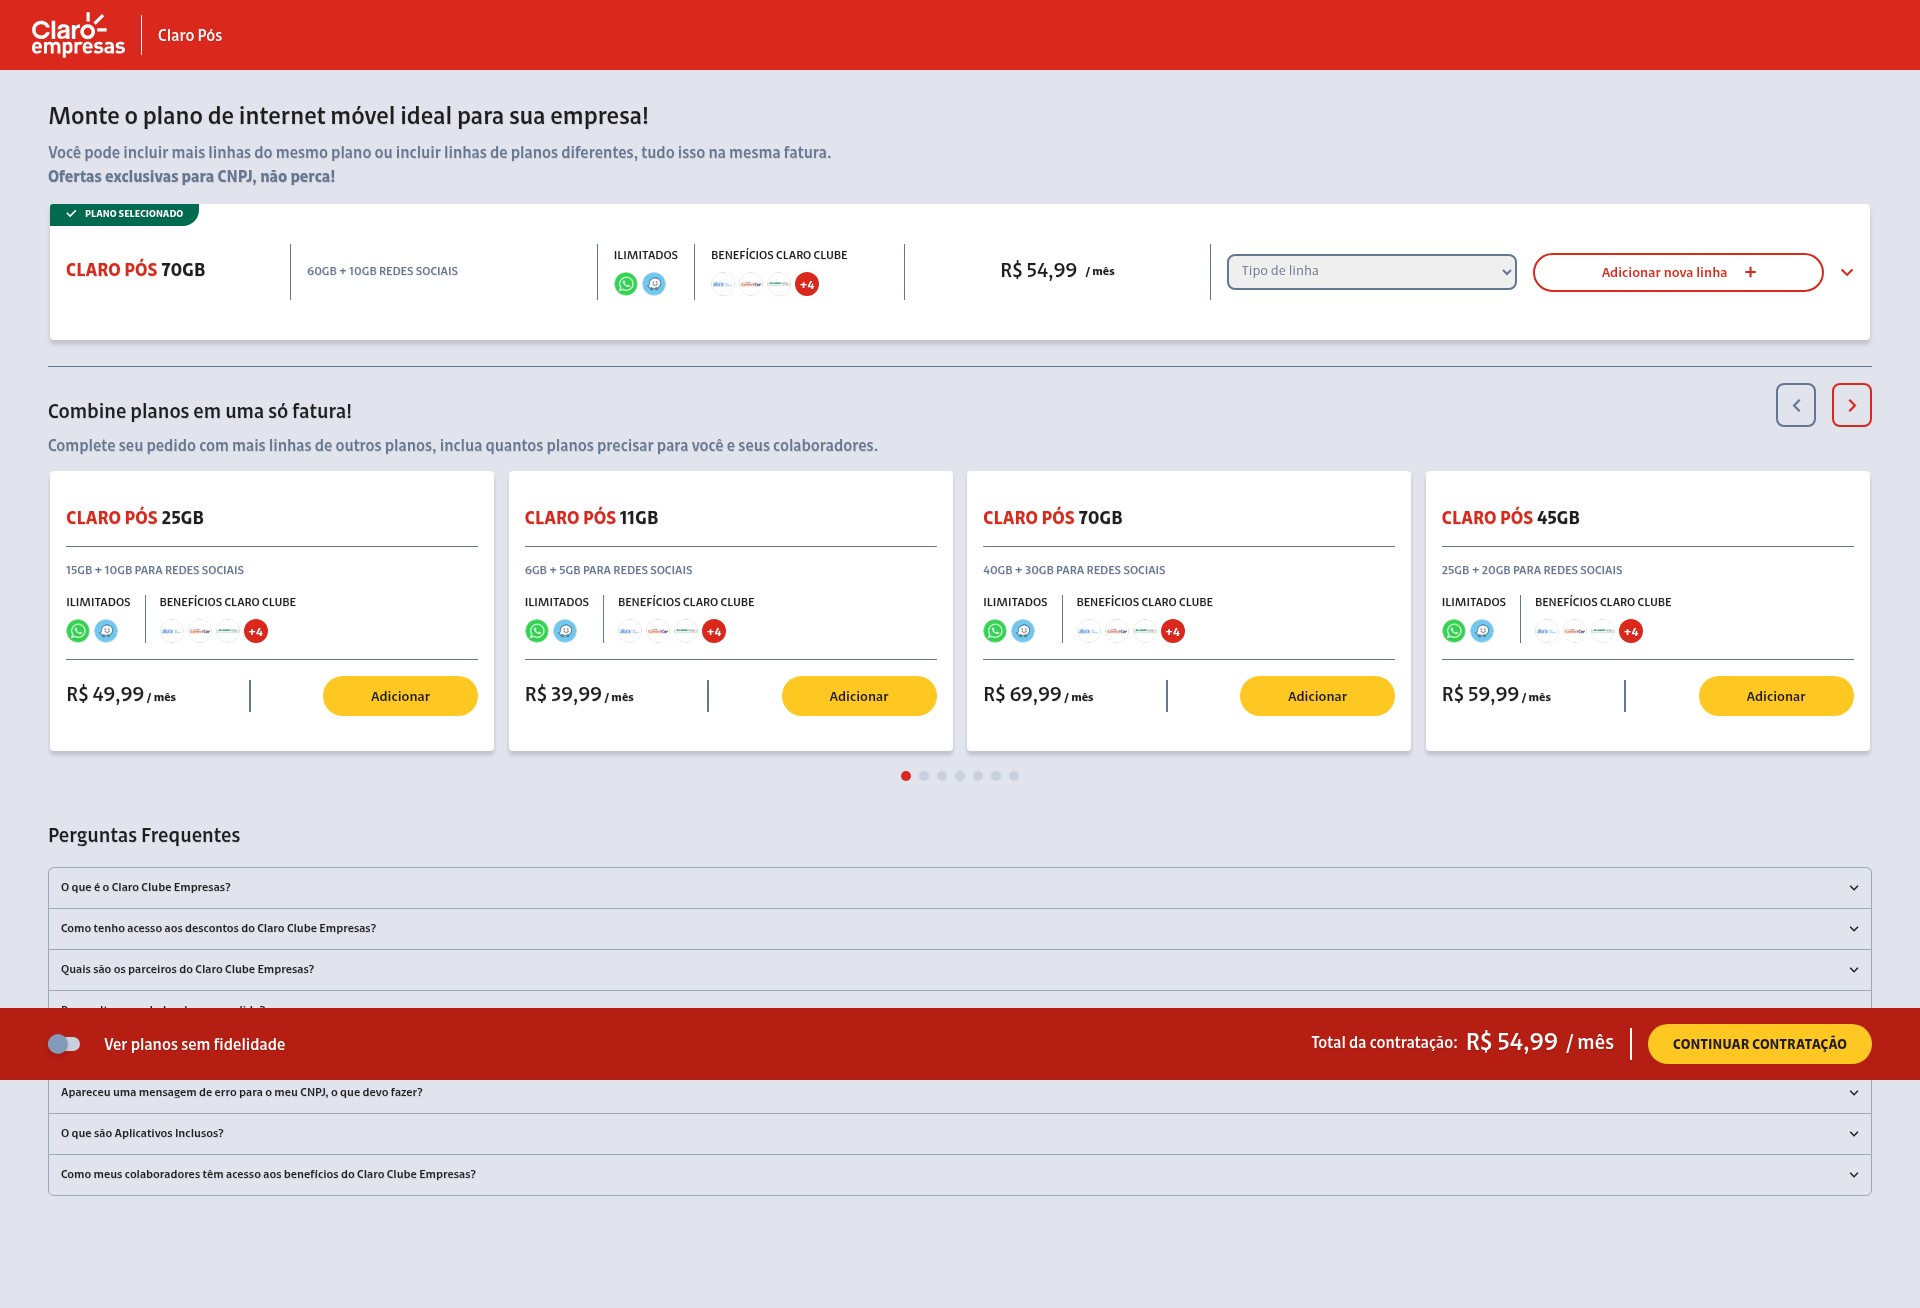Open +4 badge on Claro Pós 45GB card
The width and height of the screenshot is (1920, 1308).
click(1631, 631)
